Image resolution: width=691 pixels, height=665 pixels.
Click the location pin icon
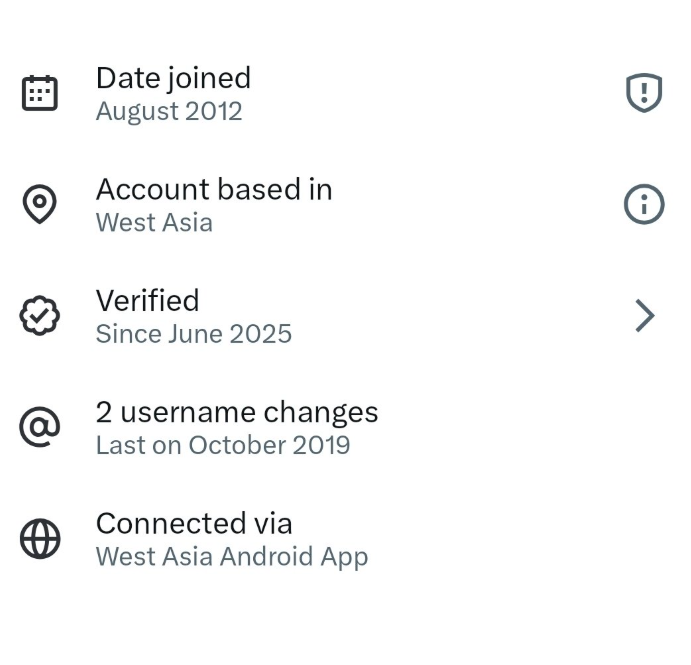point(40,205)
